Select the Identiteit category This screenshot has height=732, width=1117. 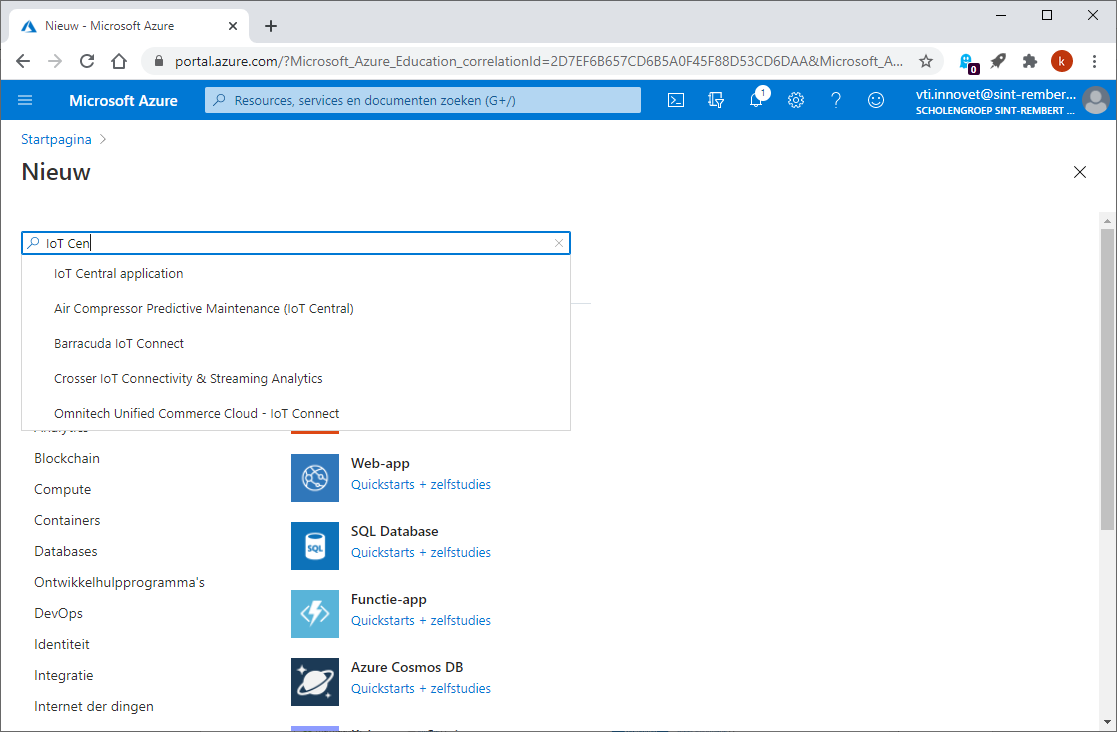point(62,644)
